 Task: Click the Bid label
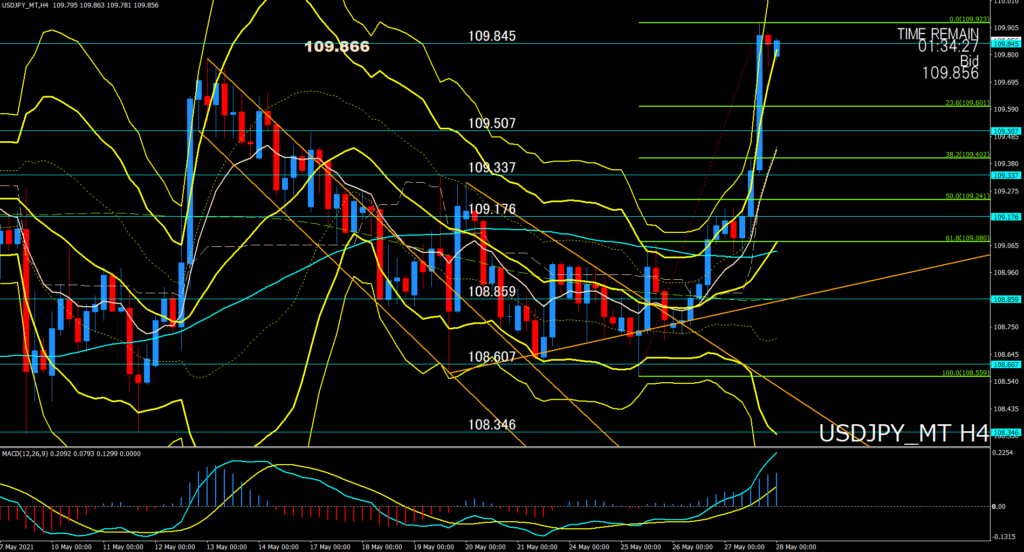969,61
